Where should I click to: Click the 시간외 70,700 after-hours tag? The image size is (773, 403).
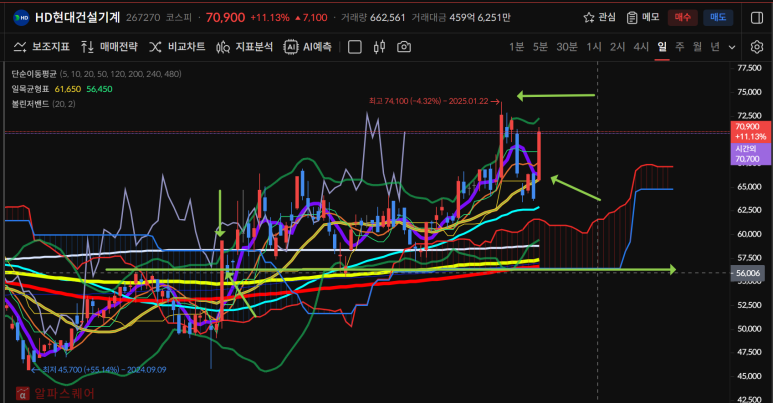pos(750,154)
